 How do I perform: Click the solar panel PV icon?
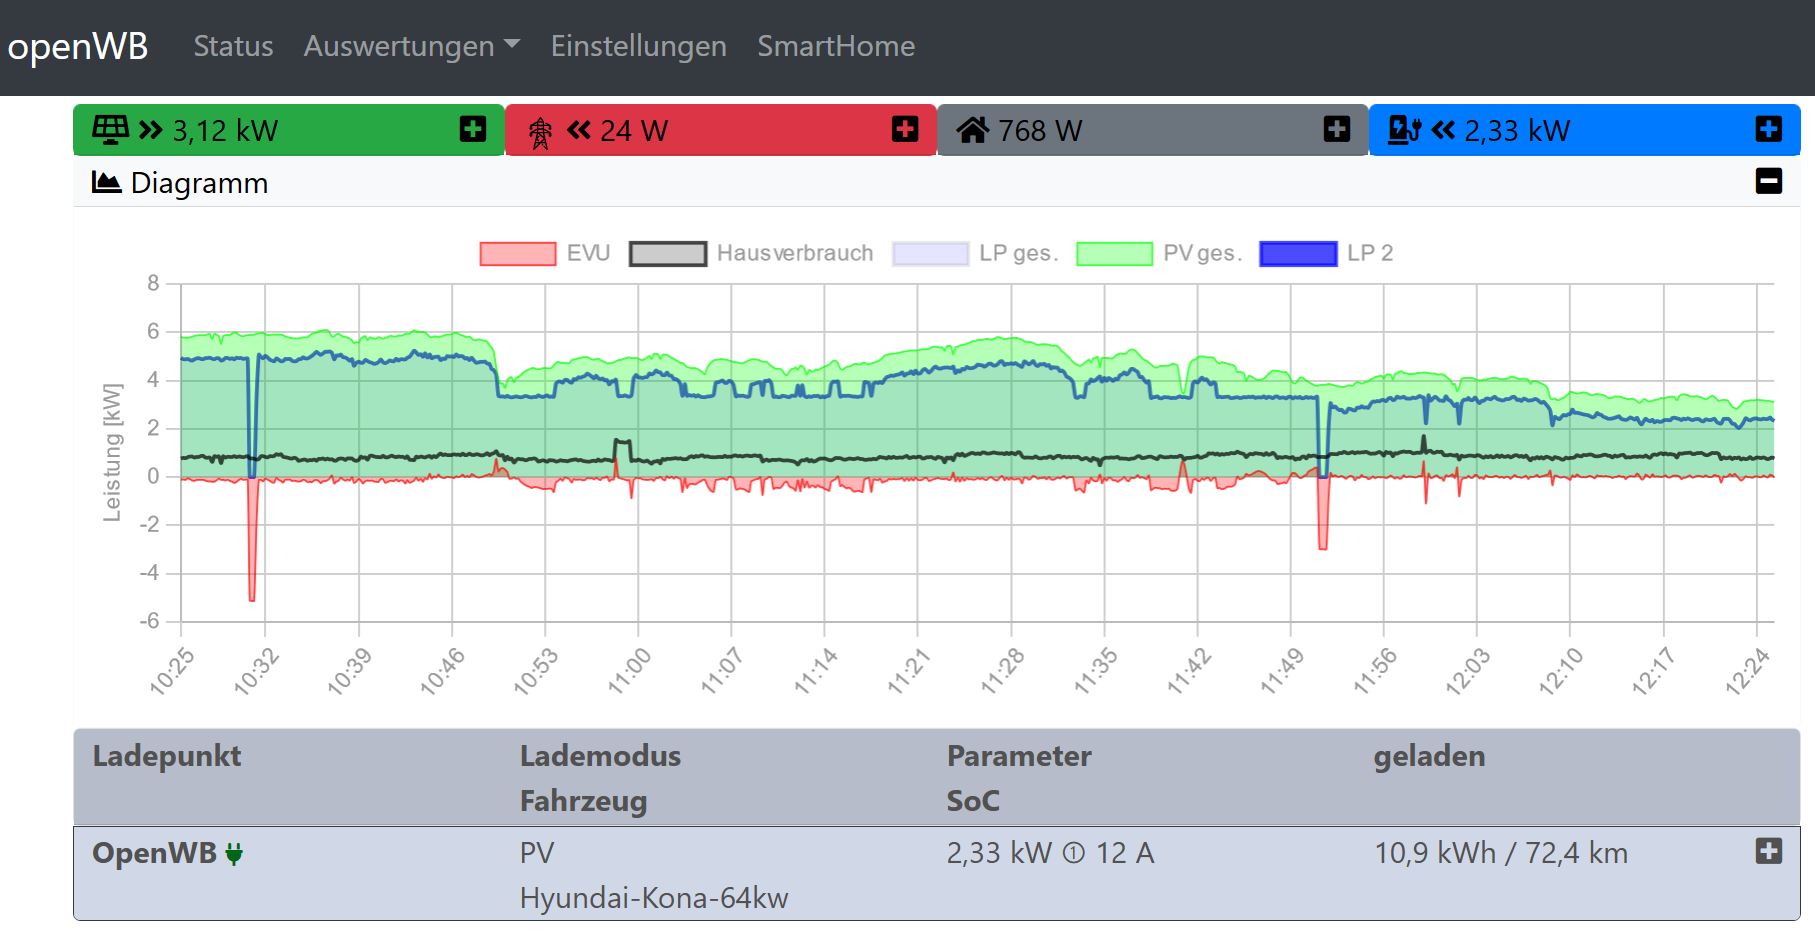(x=110, y=130)
